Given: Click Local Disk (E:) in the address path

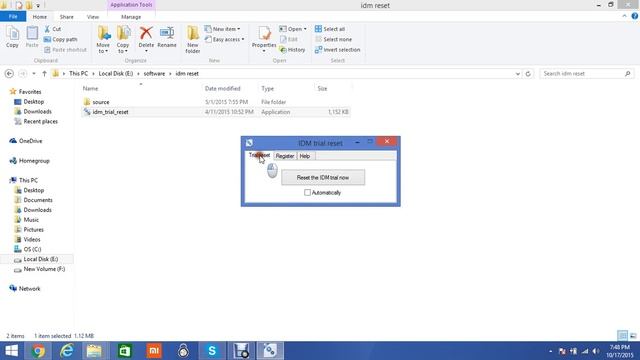Looking at the screenshot, I should tap(116, 73).
